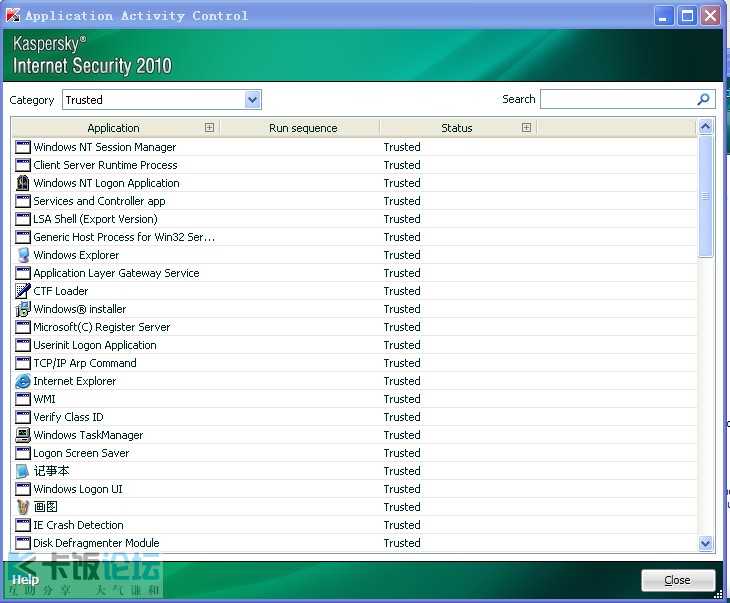The height and width of the screenshot is (603, 730).
Task: Click the Close button
Action: (678, 580)
